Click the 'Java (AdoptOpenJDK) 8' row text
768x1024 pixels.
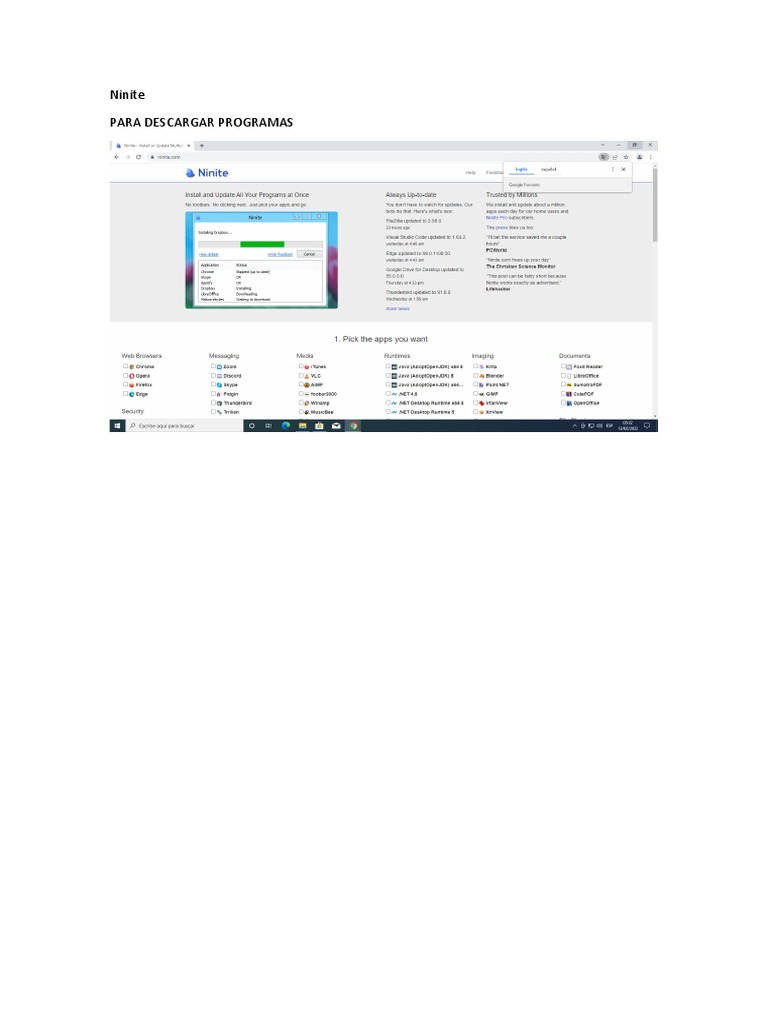426,376
